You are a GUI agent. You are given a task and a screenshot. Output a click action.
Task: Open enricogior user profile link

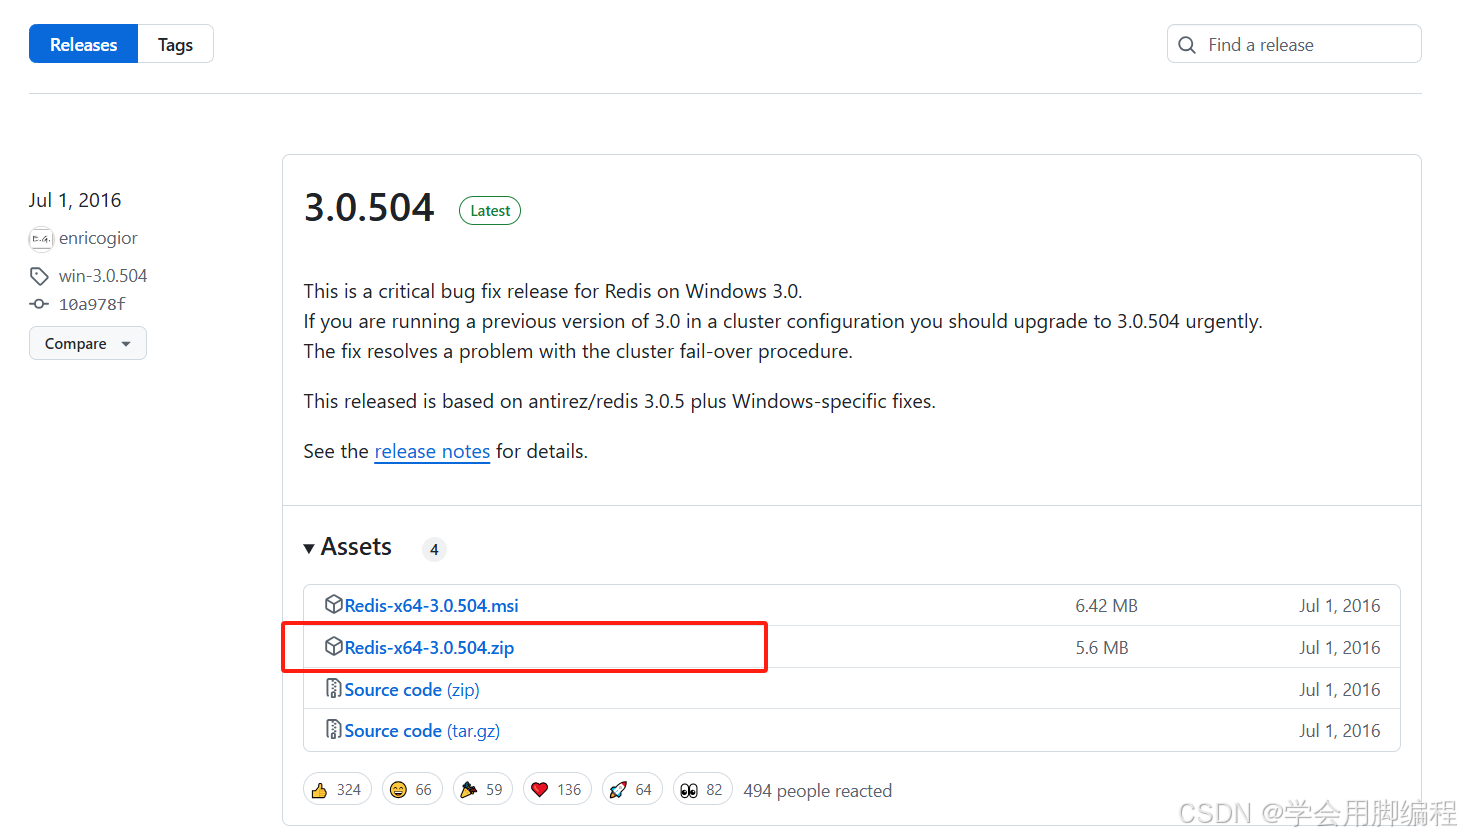[x=98, y=238]
